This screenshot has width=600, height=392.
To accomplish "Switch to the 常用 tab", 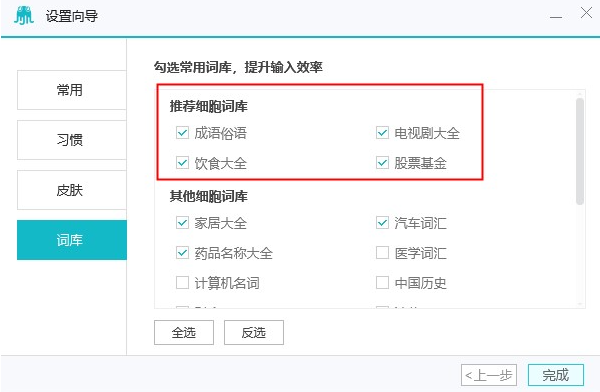I will click(x=72, y=90).
